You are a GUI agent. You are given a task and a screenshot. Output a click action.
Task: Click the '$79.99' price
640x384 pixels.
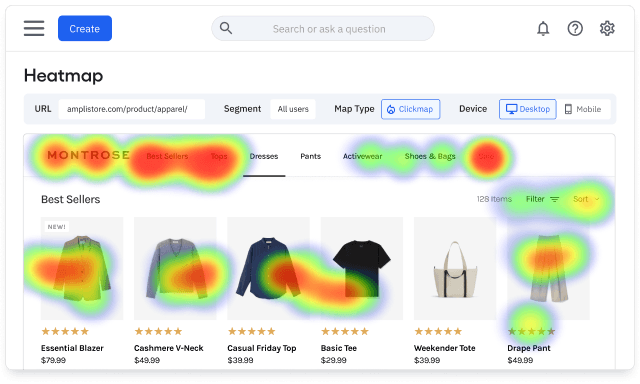click(x=53, y=360)
